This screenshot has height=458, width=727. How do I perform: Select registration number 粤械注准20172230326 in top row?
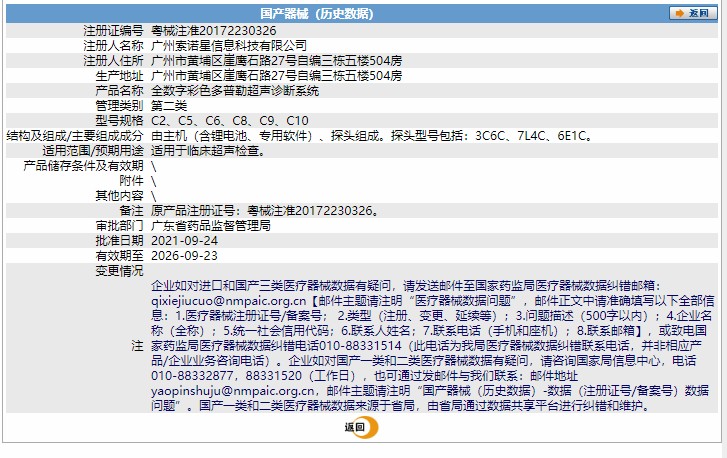point(214,31)
